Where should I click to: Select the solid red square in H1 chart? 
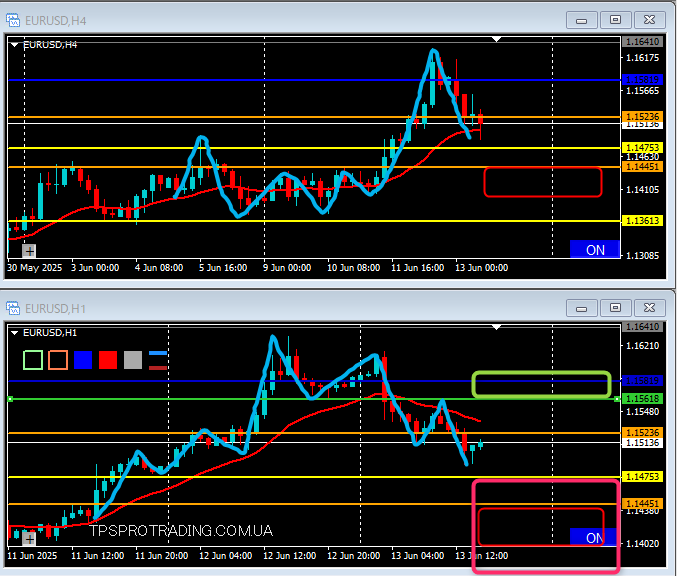pyautogui.click(x=108, y=360)
